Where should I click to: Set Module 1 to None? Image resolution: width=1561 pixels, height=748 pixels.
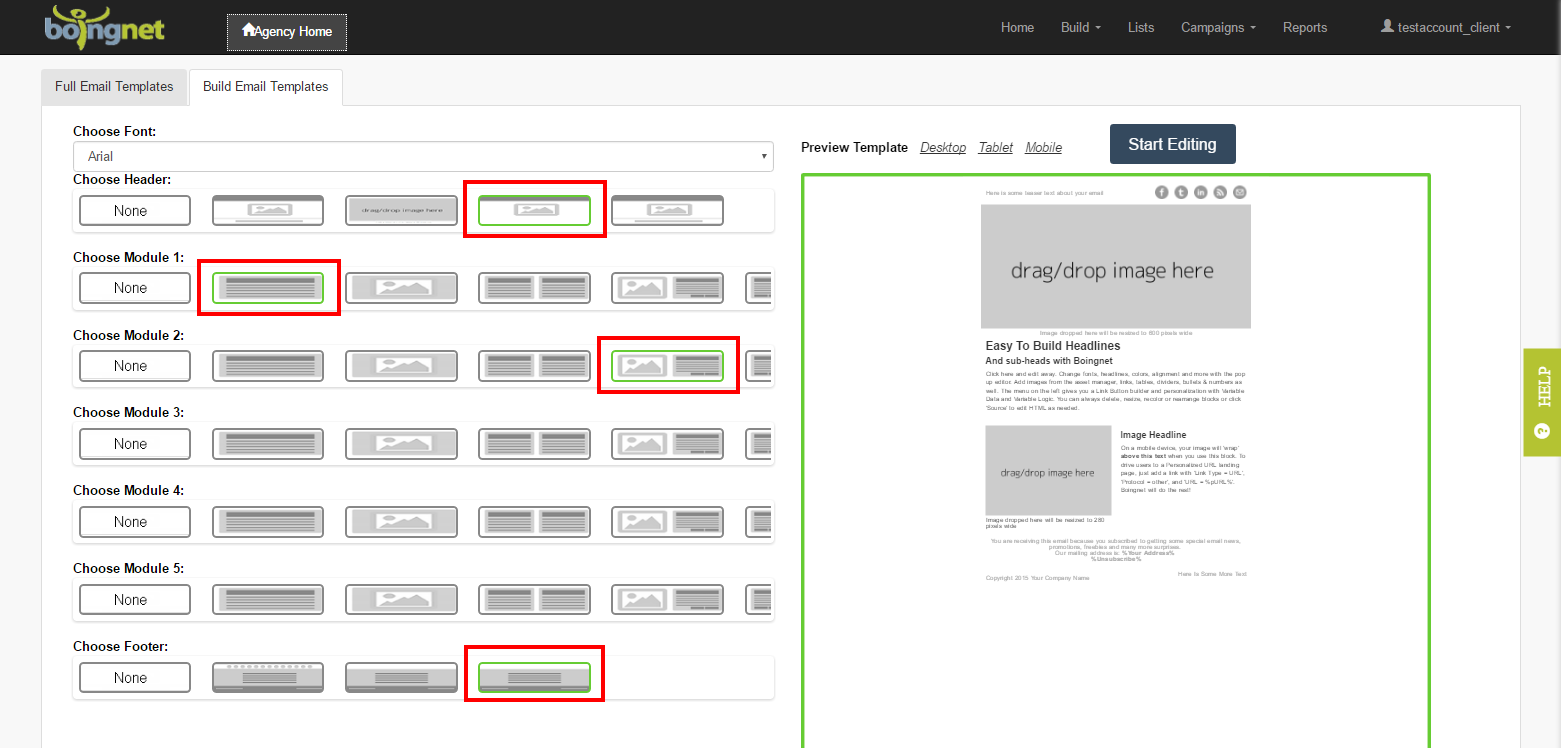134,288
